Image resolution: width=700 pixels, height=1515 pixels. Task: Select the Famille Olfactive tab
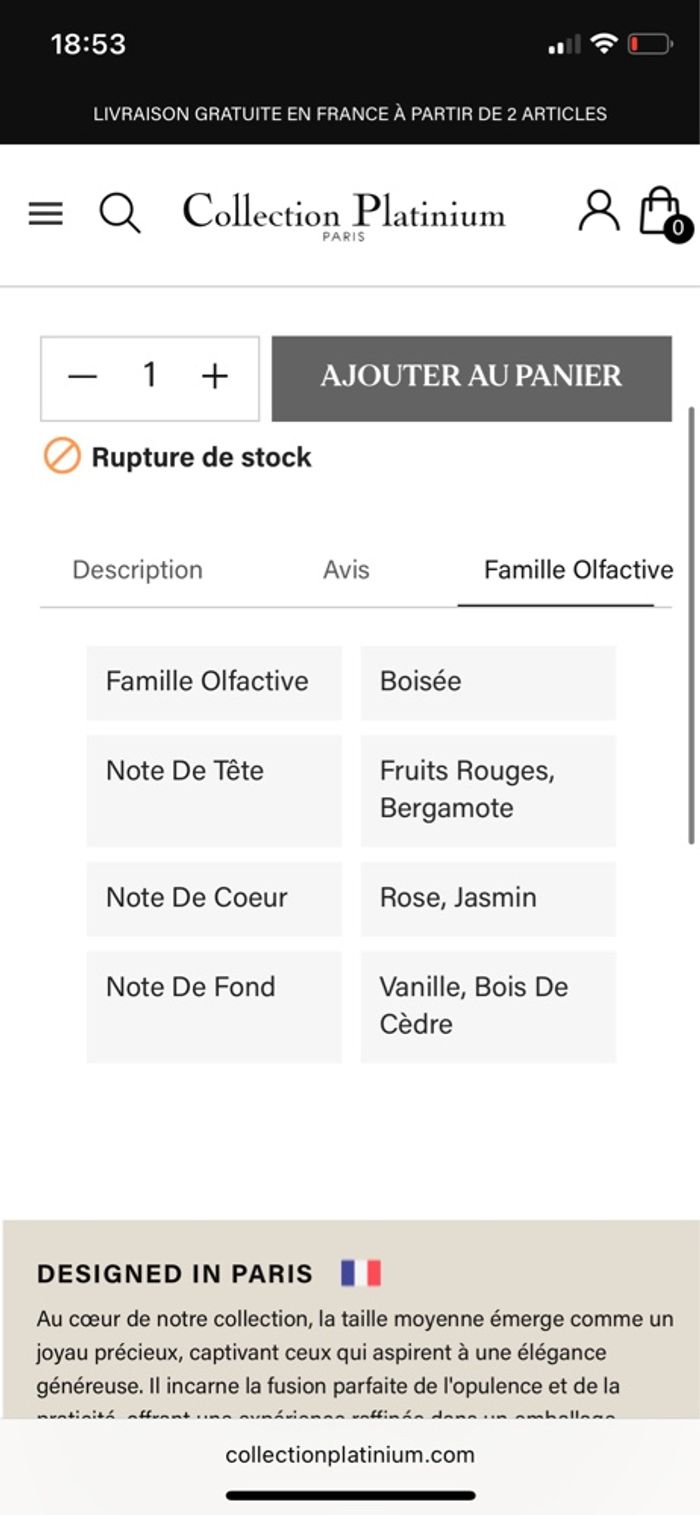coord(578,570)
